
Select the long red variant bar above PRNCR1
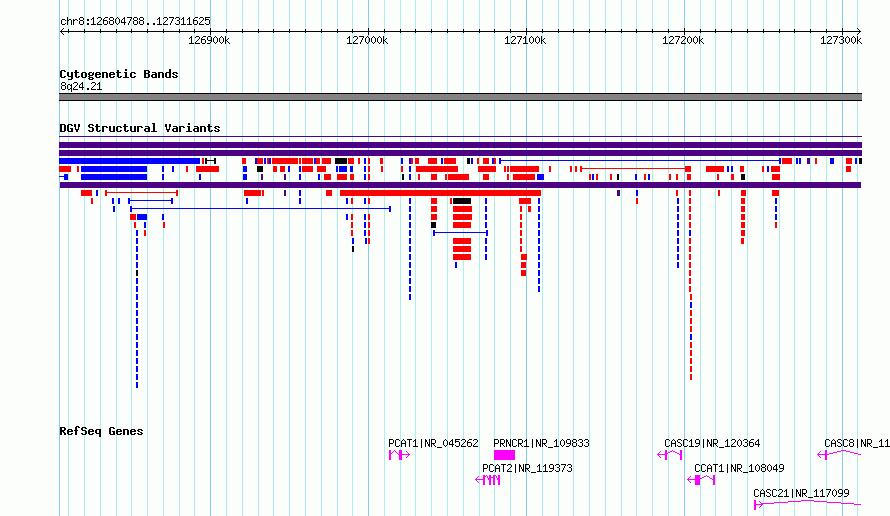(x=440, y=194)
